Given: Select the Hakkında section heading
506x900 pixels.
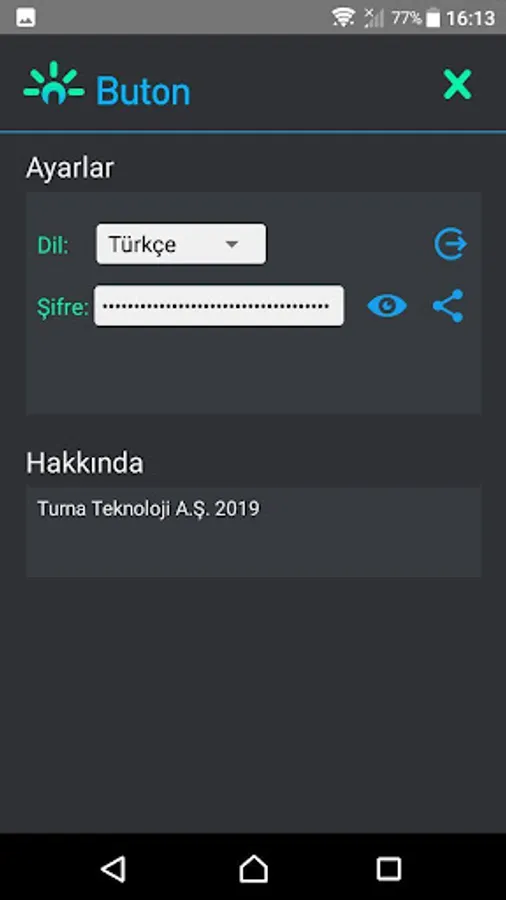Looking at the screenshot, I should tap(85, 463).
